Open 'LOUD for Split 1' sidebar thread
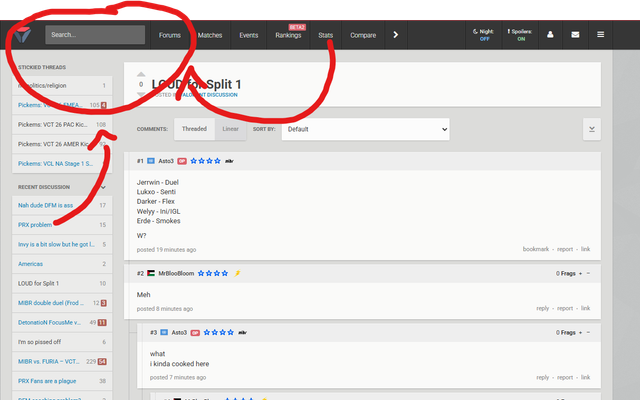Screen dimensions: 640x400 pos(62,284)
